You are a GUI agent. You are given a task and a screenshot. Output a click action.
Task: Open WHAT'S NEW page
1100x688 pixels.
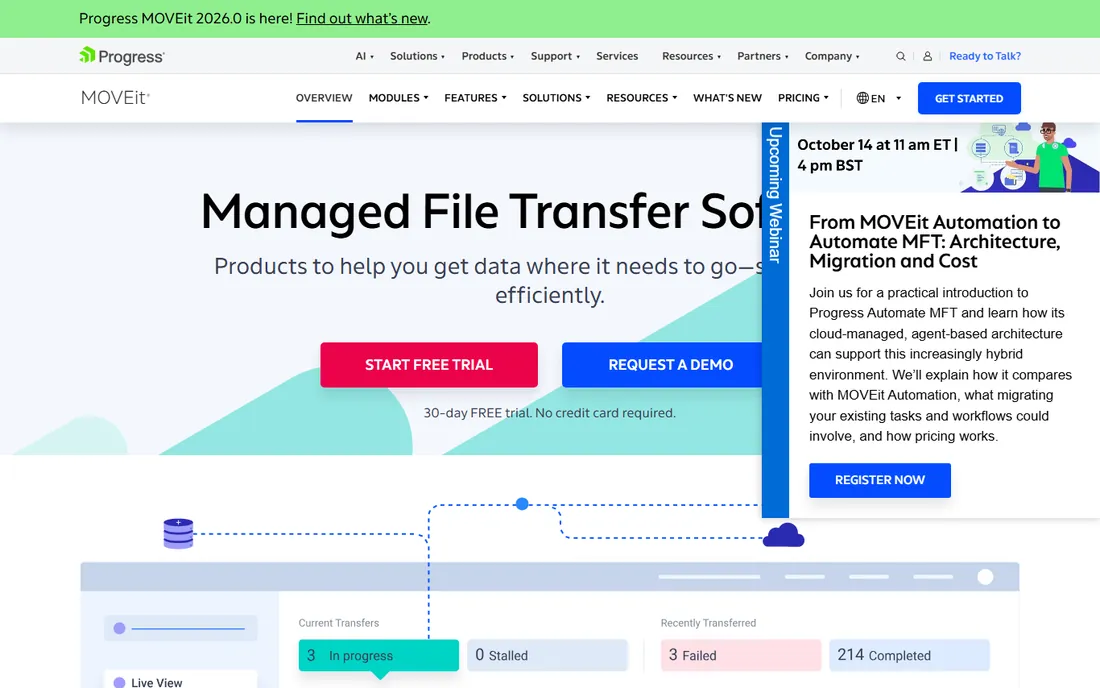click(727, 98)
